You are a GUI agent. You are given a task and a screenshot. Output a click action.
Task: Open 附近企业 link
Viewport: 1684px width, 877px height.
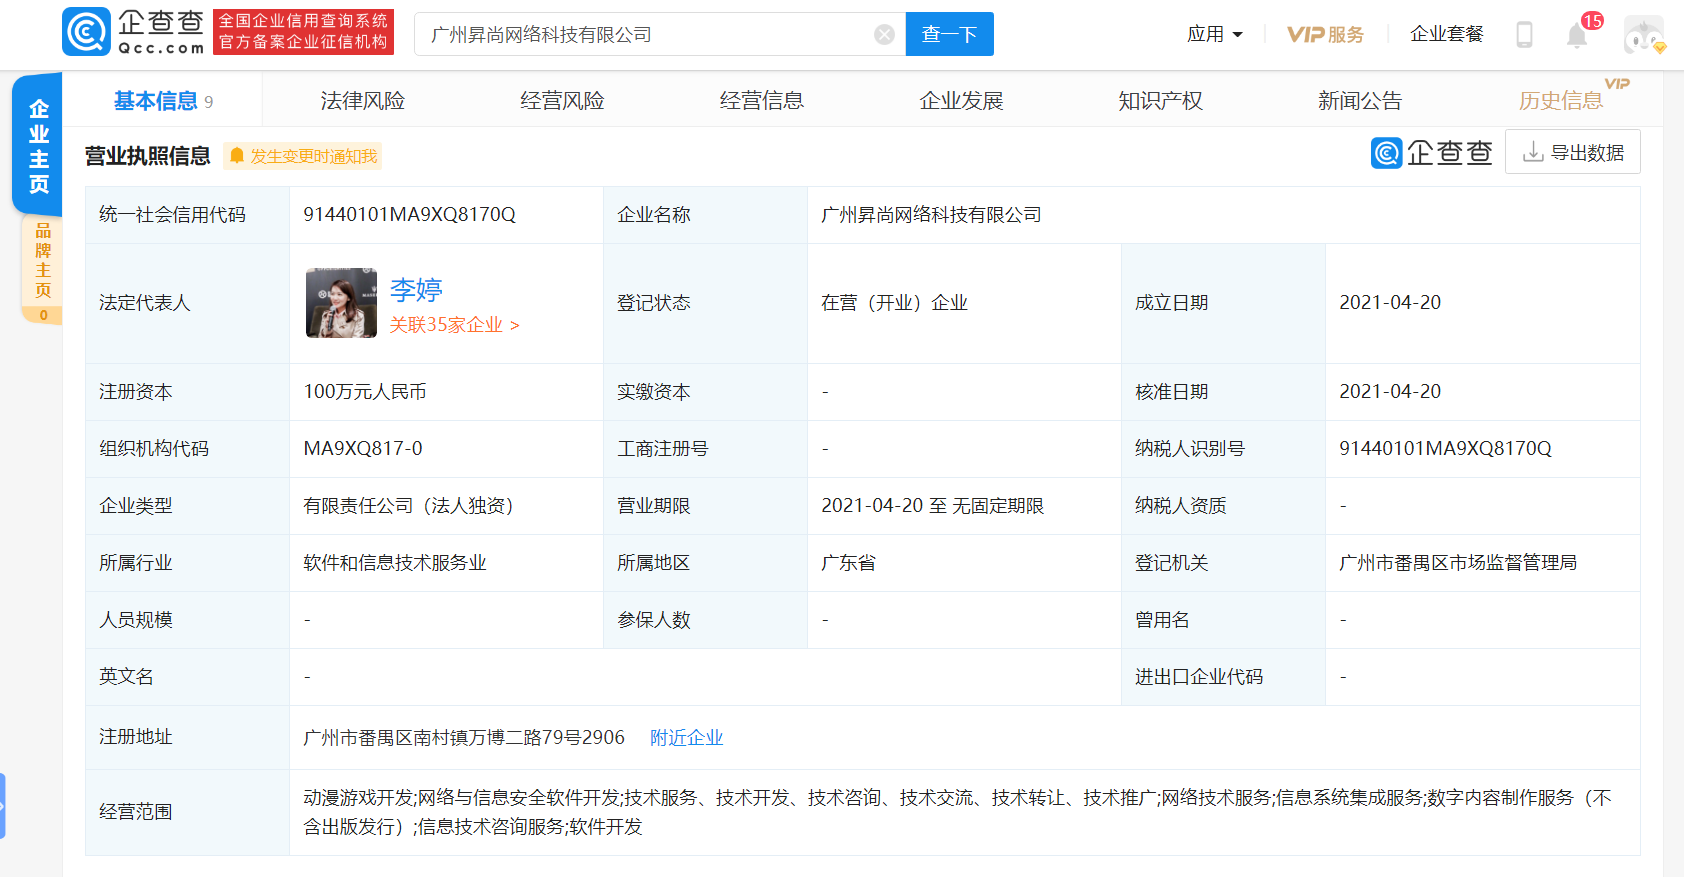pyautogui.click(x=686, y=737)
